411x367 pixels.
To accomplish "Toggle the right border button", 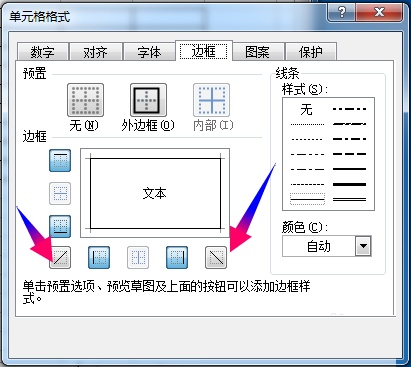I will tap(177, 257).
